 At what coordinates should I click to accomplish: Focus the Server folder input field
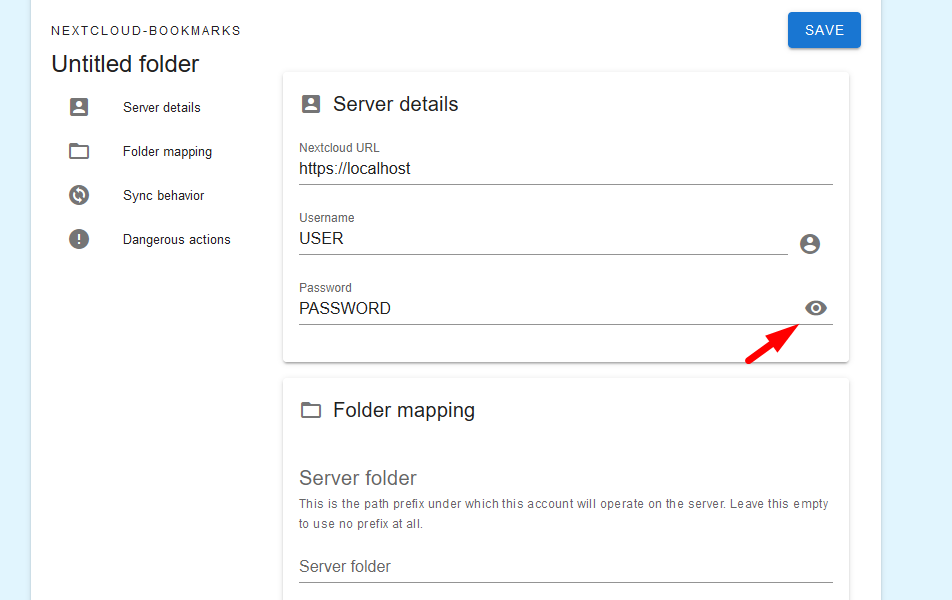coord(565,567)
